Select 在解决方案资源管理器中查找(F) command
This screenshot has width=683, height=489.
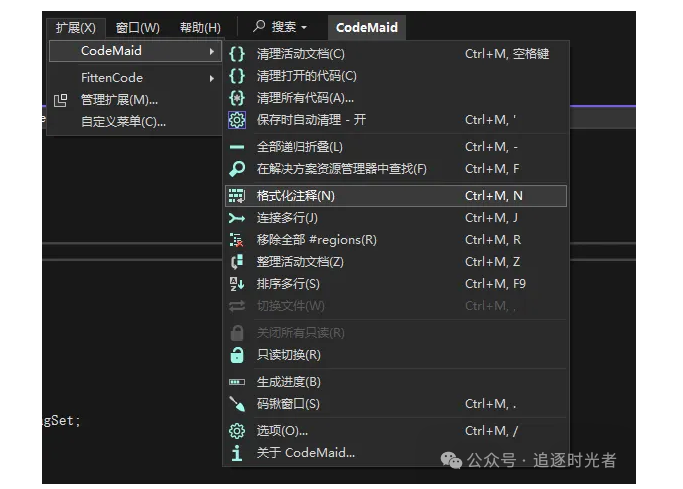[396, 169]
